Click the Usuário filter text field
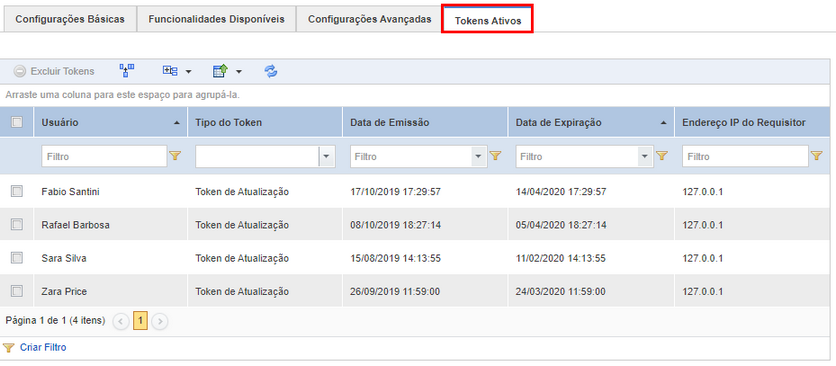This screenshot has height=366, width=836. [104, 157]
